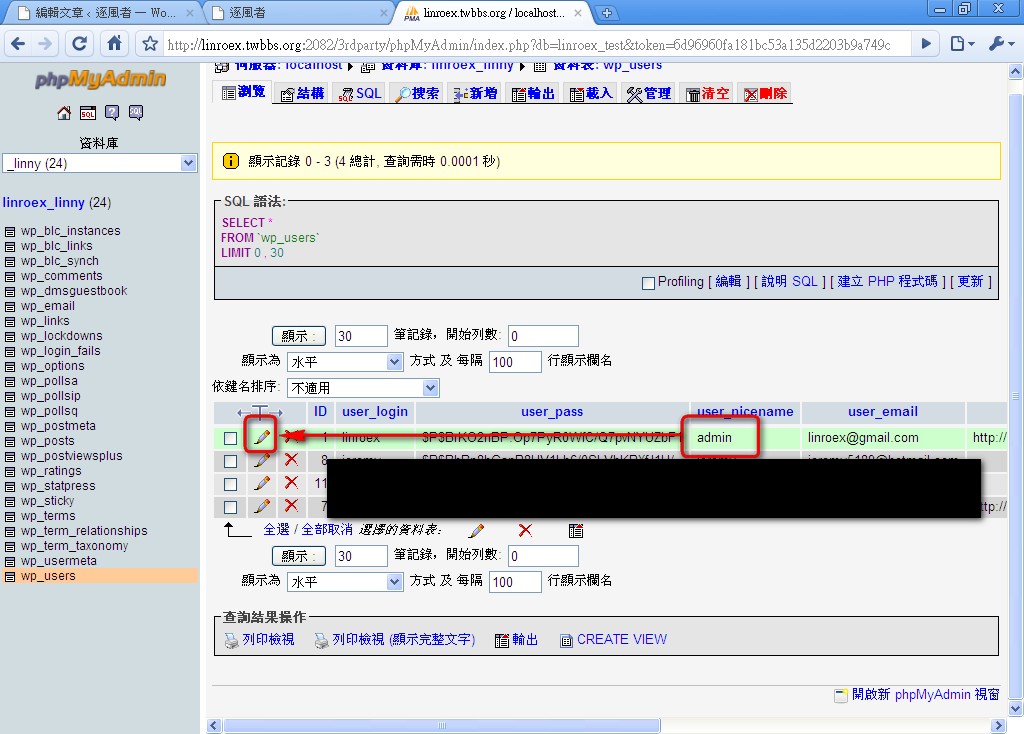The width and height of the screenshot is (1024, 734).
Task: Click browser forward arrow button
Action: (45, 44)
